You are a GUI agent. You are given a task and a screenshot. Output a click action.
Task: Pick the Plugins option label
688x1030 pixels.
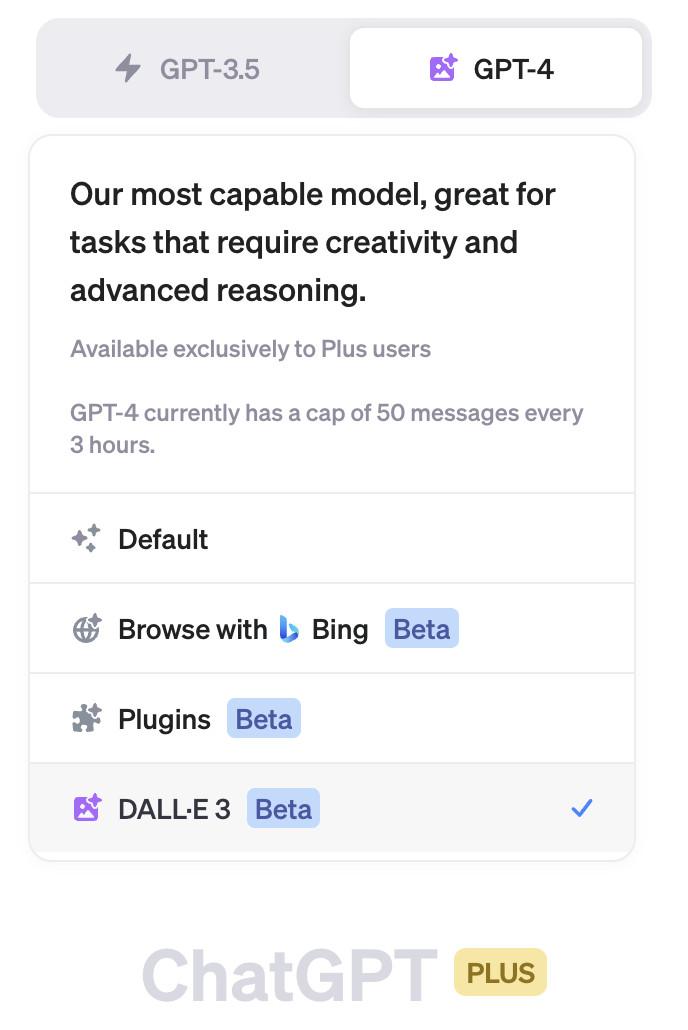point(164,720)
